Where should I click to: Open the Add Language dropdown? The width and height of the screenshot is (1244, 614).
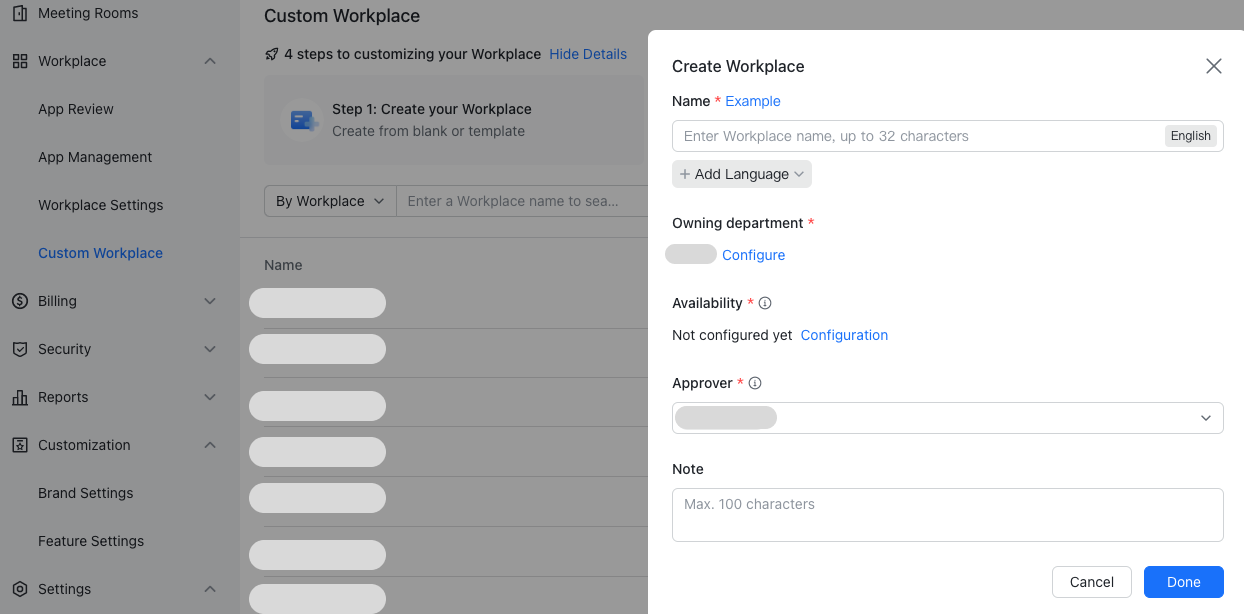(x=741, y=174)
